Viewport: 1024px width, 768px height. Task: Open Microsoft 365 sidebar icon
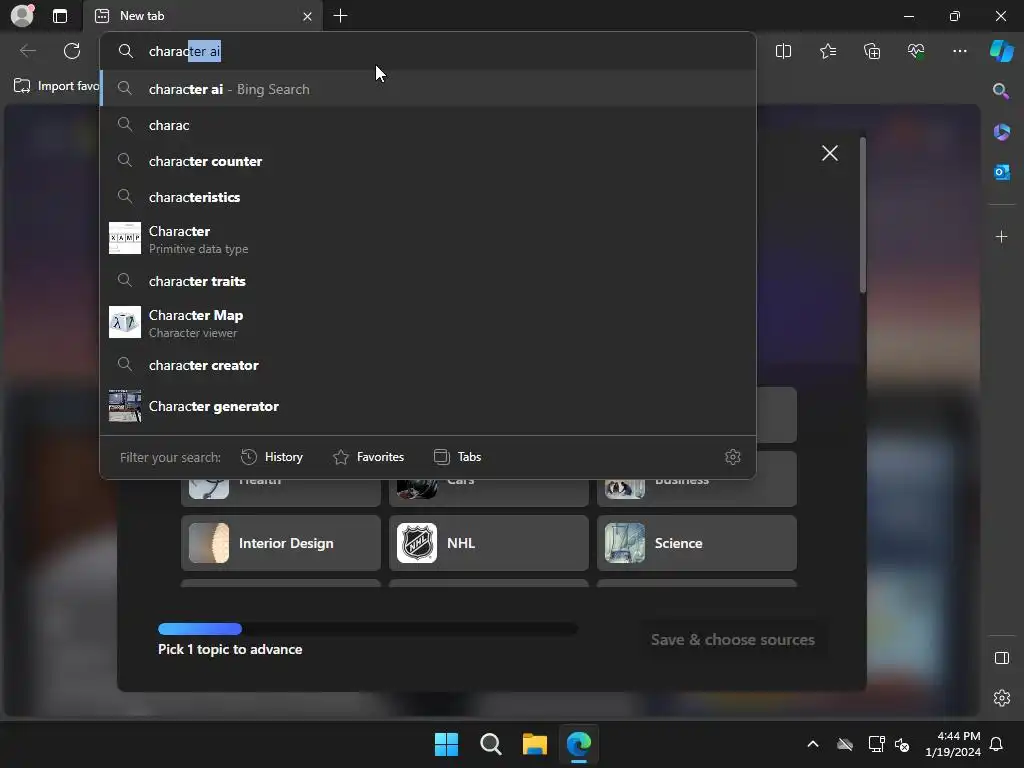click(1001, 132)
